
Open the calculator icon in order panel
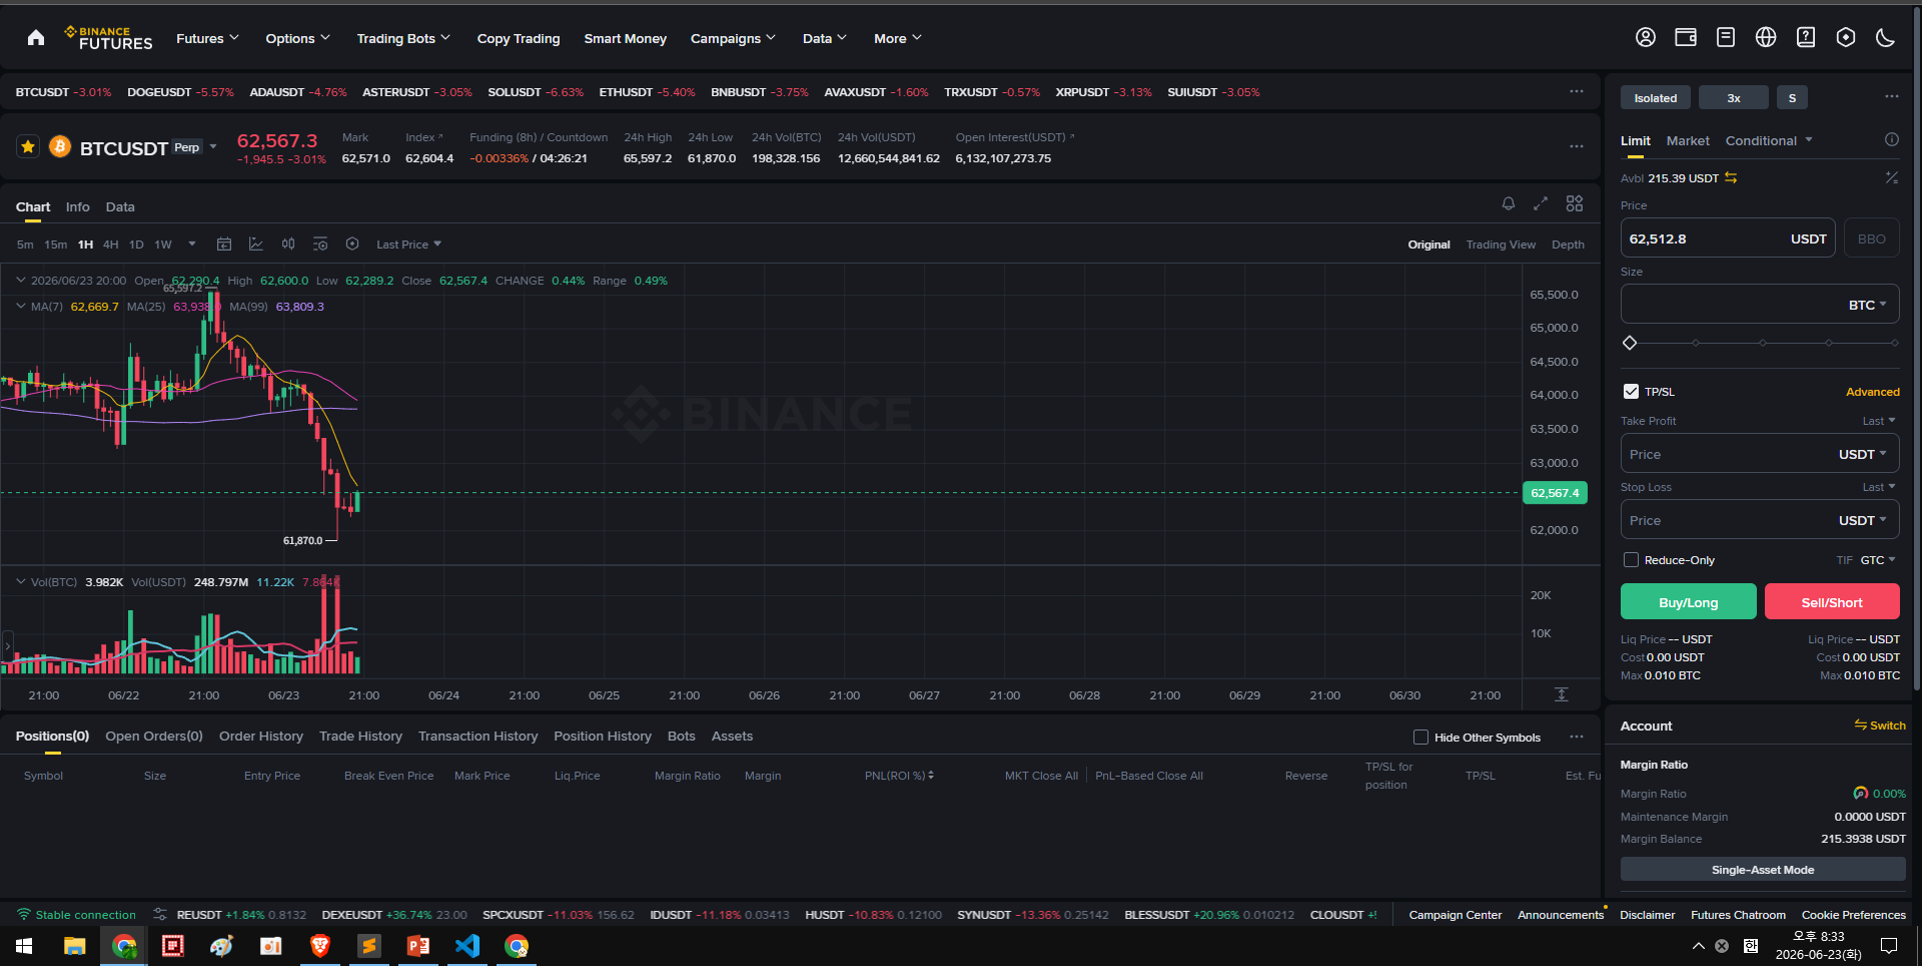pos(1891,177)
